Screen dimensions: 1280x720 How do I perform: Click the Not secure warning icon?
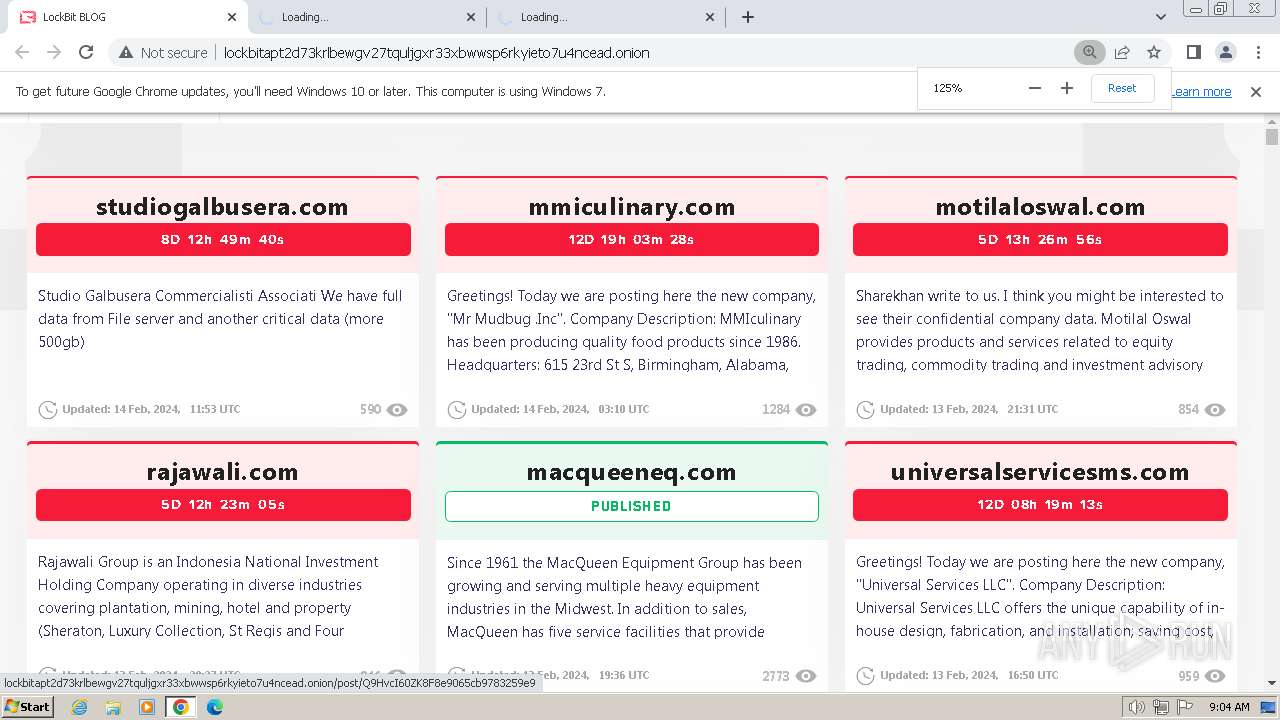(126, 53)
